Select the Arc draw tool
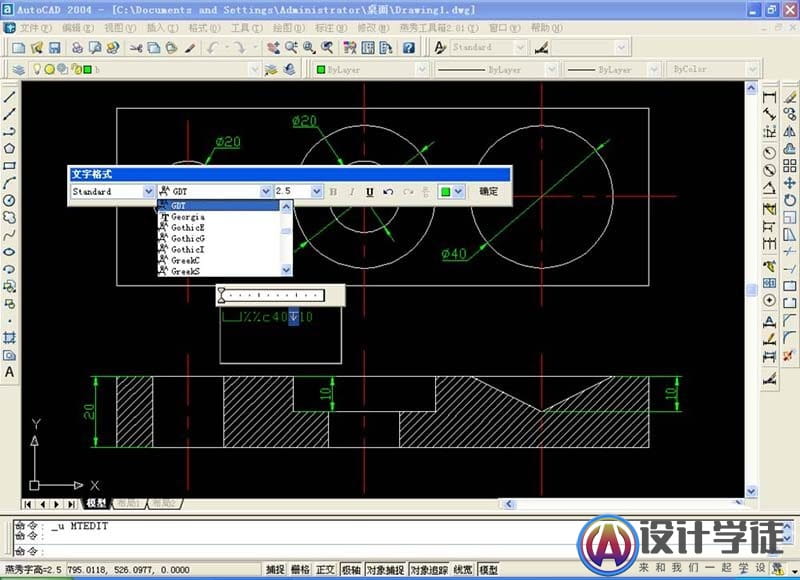The image size is (800, 580). click(x=9, y=183)
